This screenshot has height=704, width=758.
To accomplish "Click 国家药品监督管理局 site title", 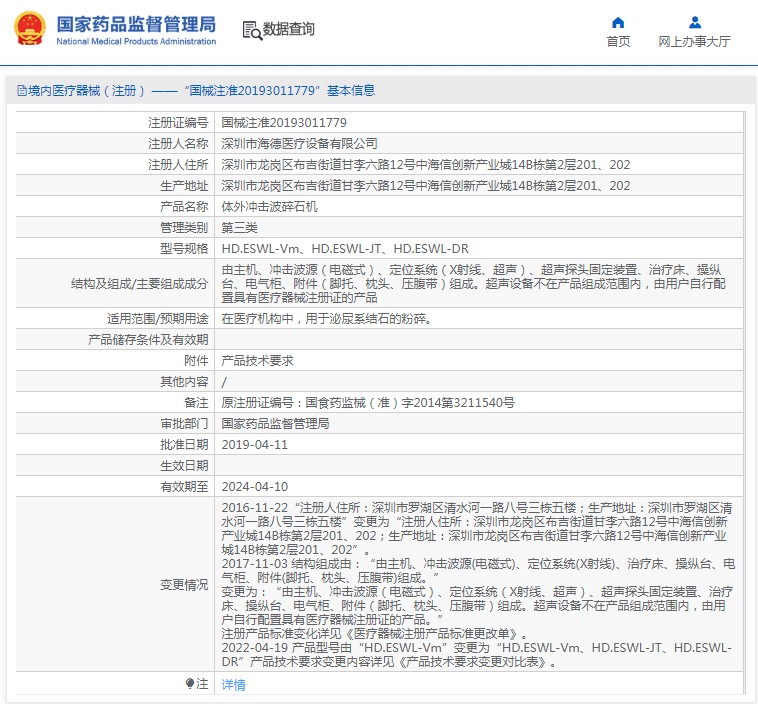I will coord(136,24).
